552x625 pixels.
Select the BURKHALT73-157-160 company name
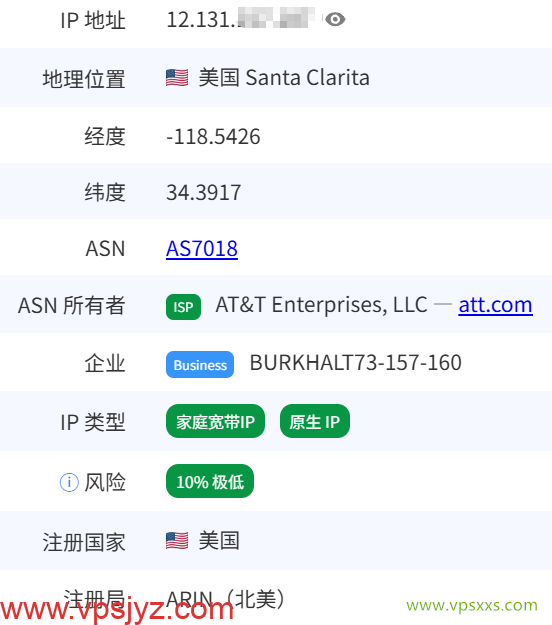356,363
